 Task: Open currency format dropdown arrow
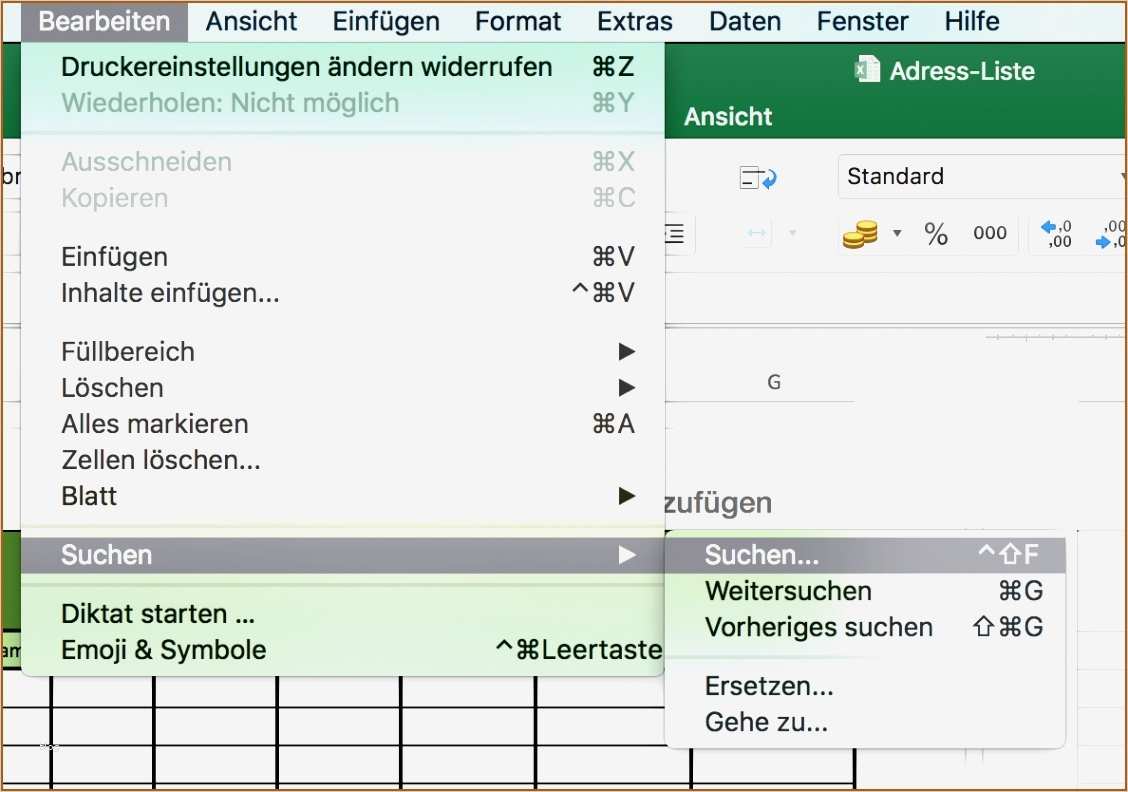(x=897, y=233)
